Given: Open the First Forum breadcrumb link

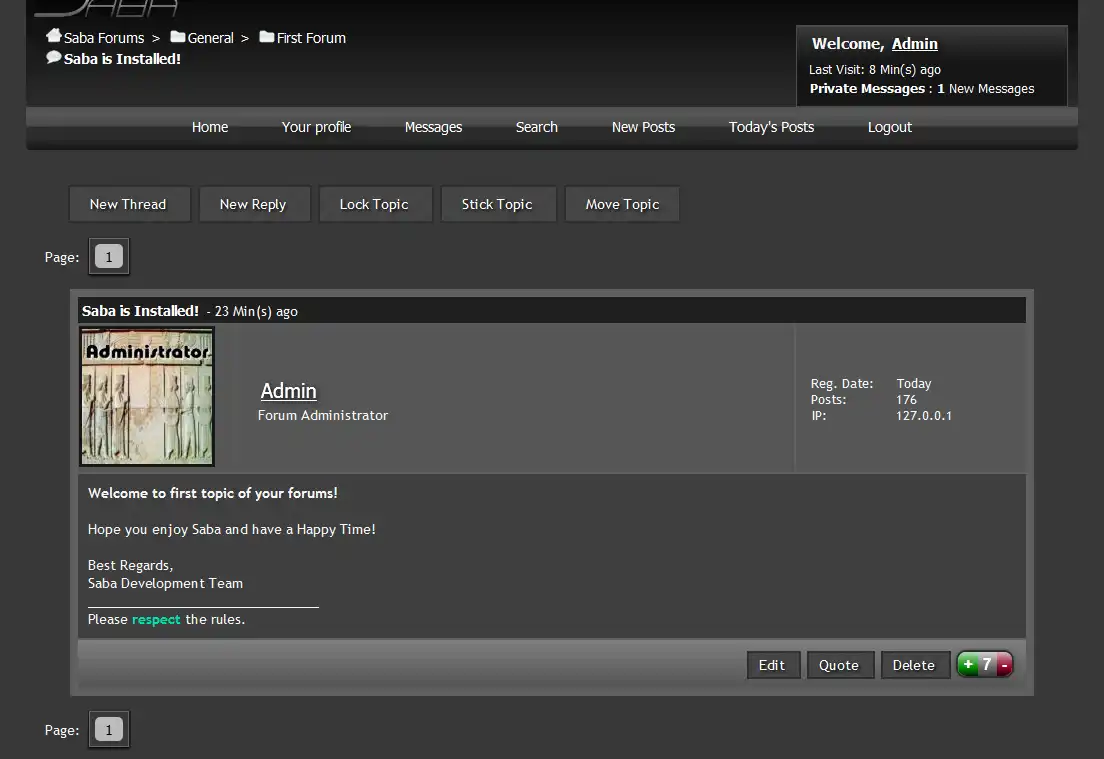Looking at the screenshot, I should pyautogui.click(x=311, y=38).
